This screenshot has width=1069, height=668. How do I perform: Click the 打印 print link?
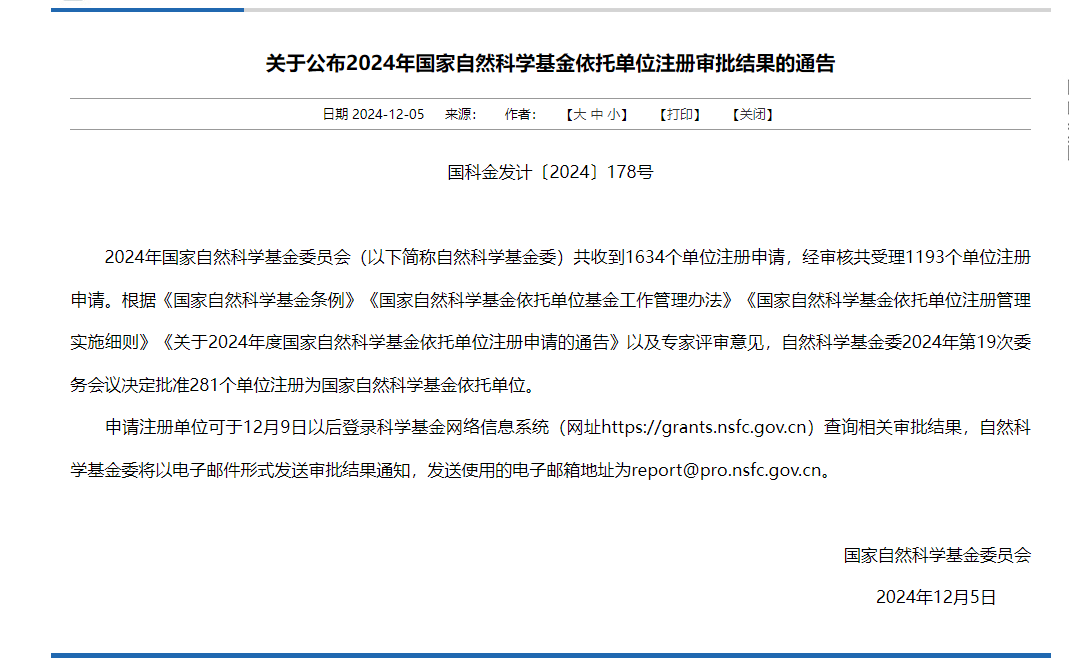[679, 115]
